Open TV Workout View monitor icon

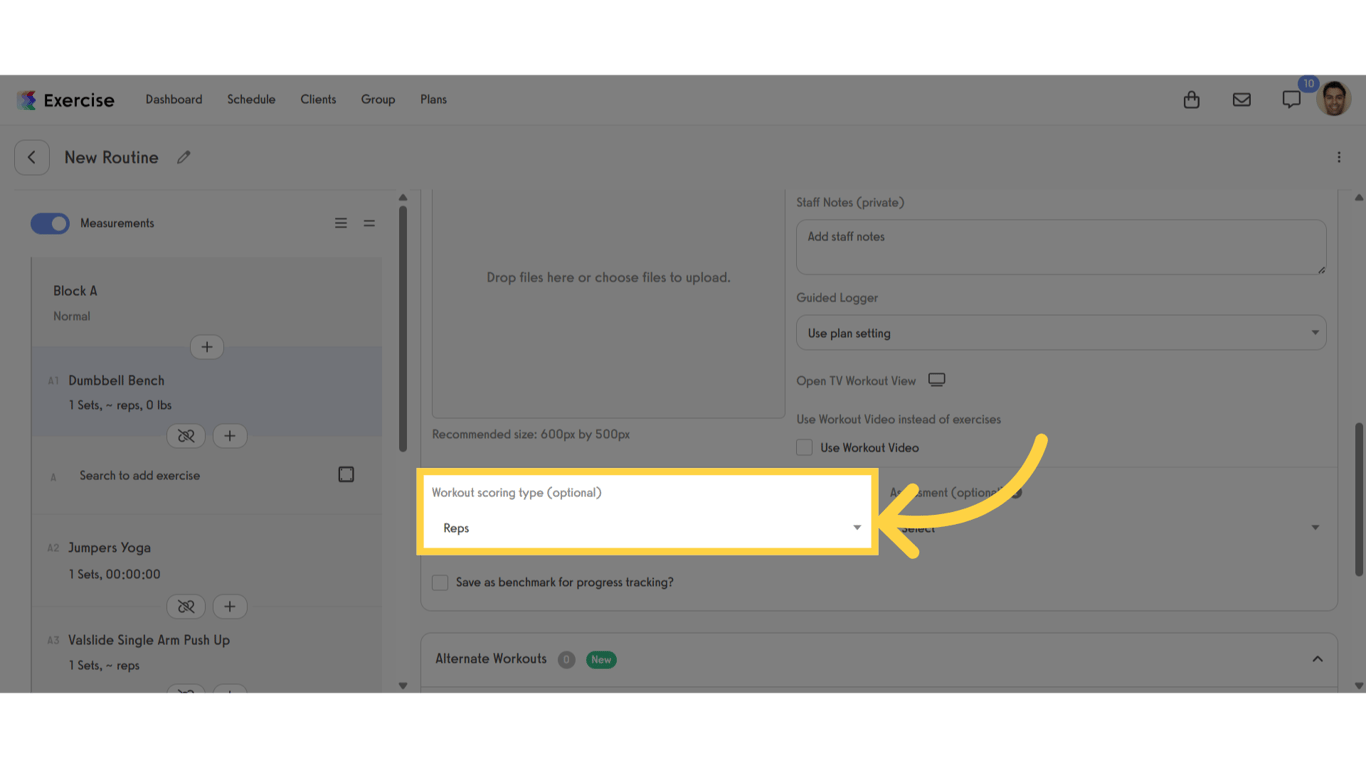point(936,380)
